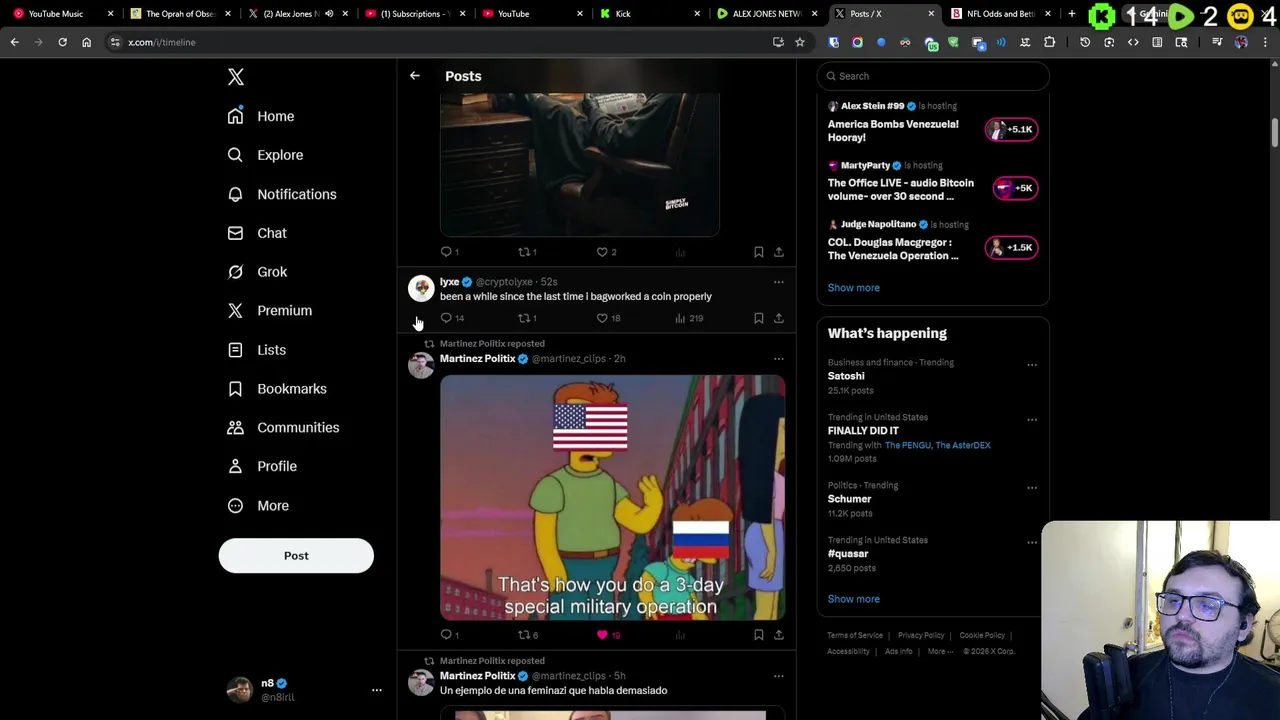This screenshot has height=720, width=1280.
Task: Open the browser extensions puzzle icon
Action: tap(1049, 42)
